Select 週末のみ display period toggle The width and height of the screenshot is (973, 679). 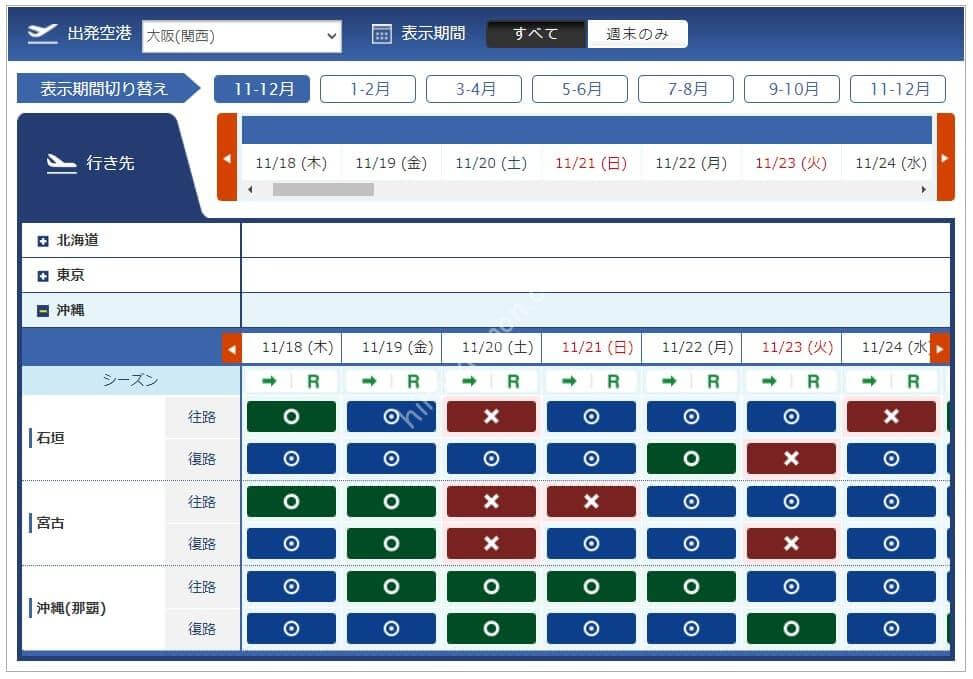tap(637, 34)
